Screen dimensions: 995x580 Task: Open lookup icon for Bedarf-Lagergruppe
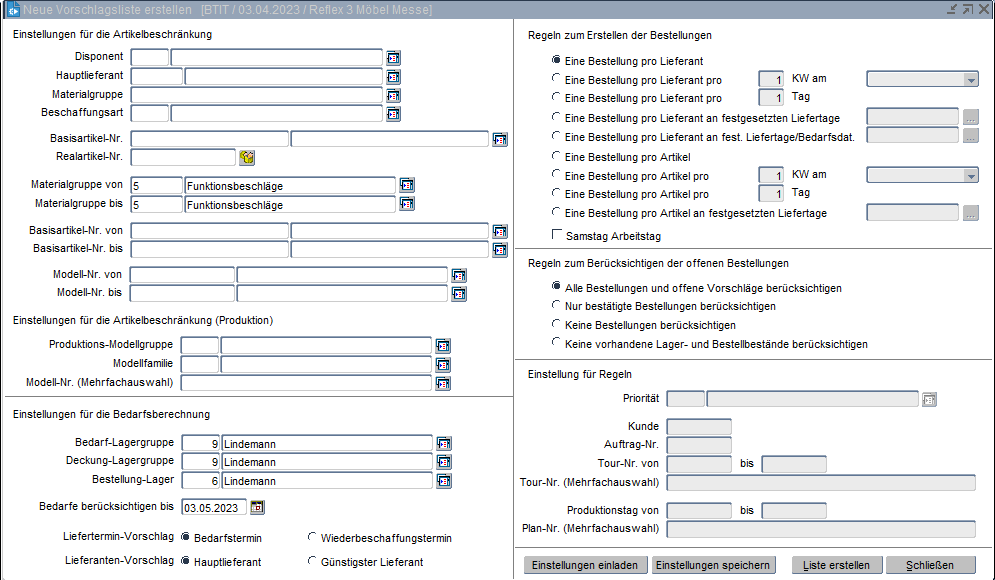(444, 443)
